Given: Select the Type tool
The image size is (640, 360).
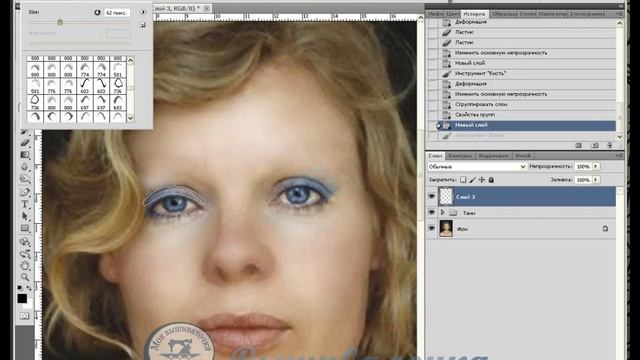Looking at the screenshot, I should [25, 204].
